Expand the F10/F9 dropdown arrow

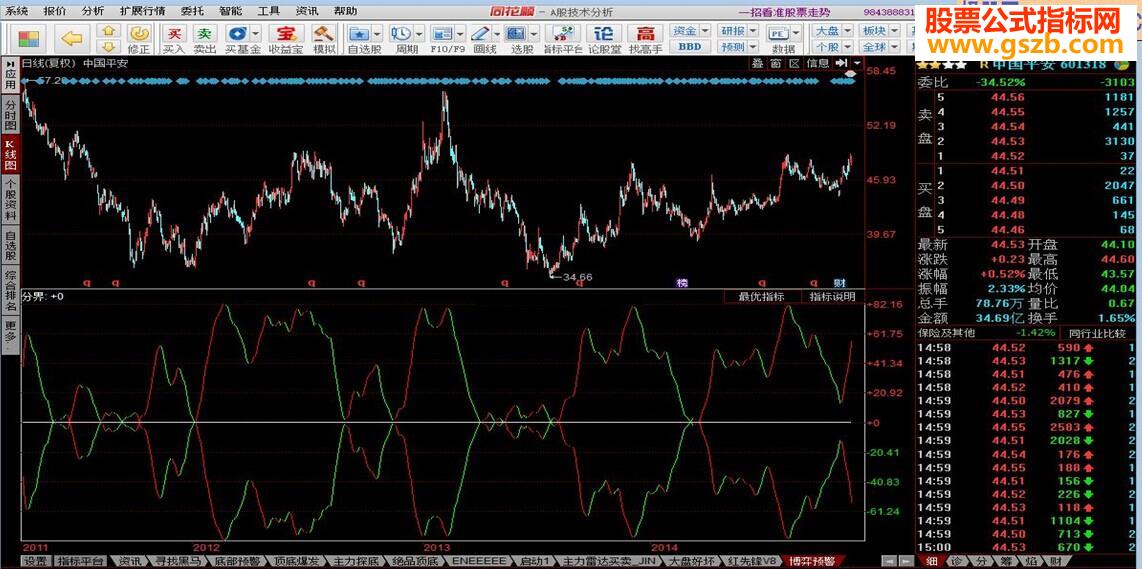tap(460, 34)
